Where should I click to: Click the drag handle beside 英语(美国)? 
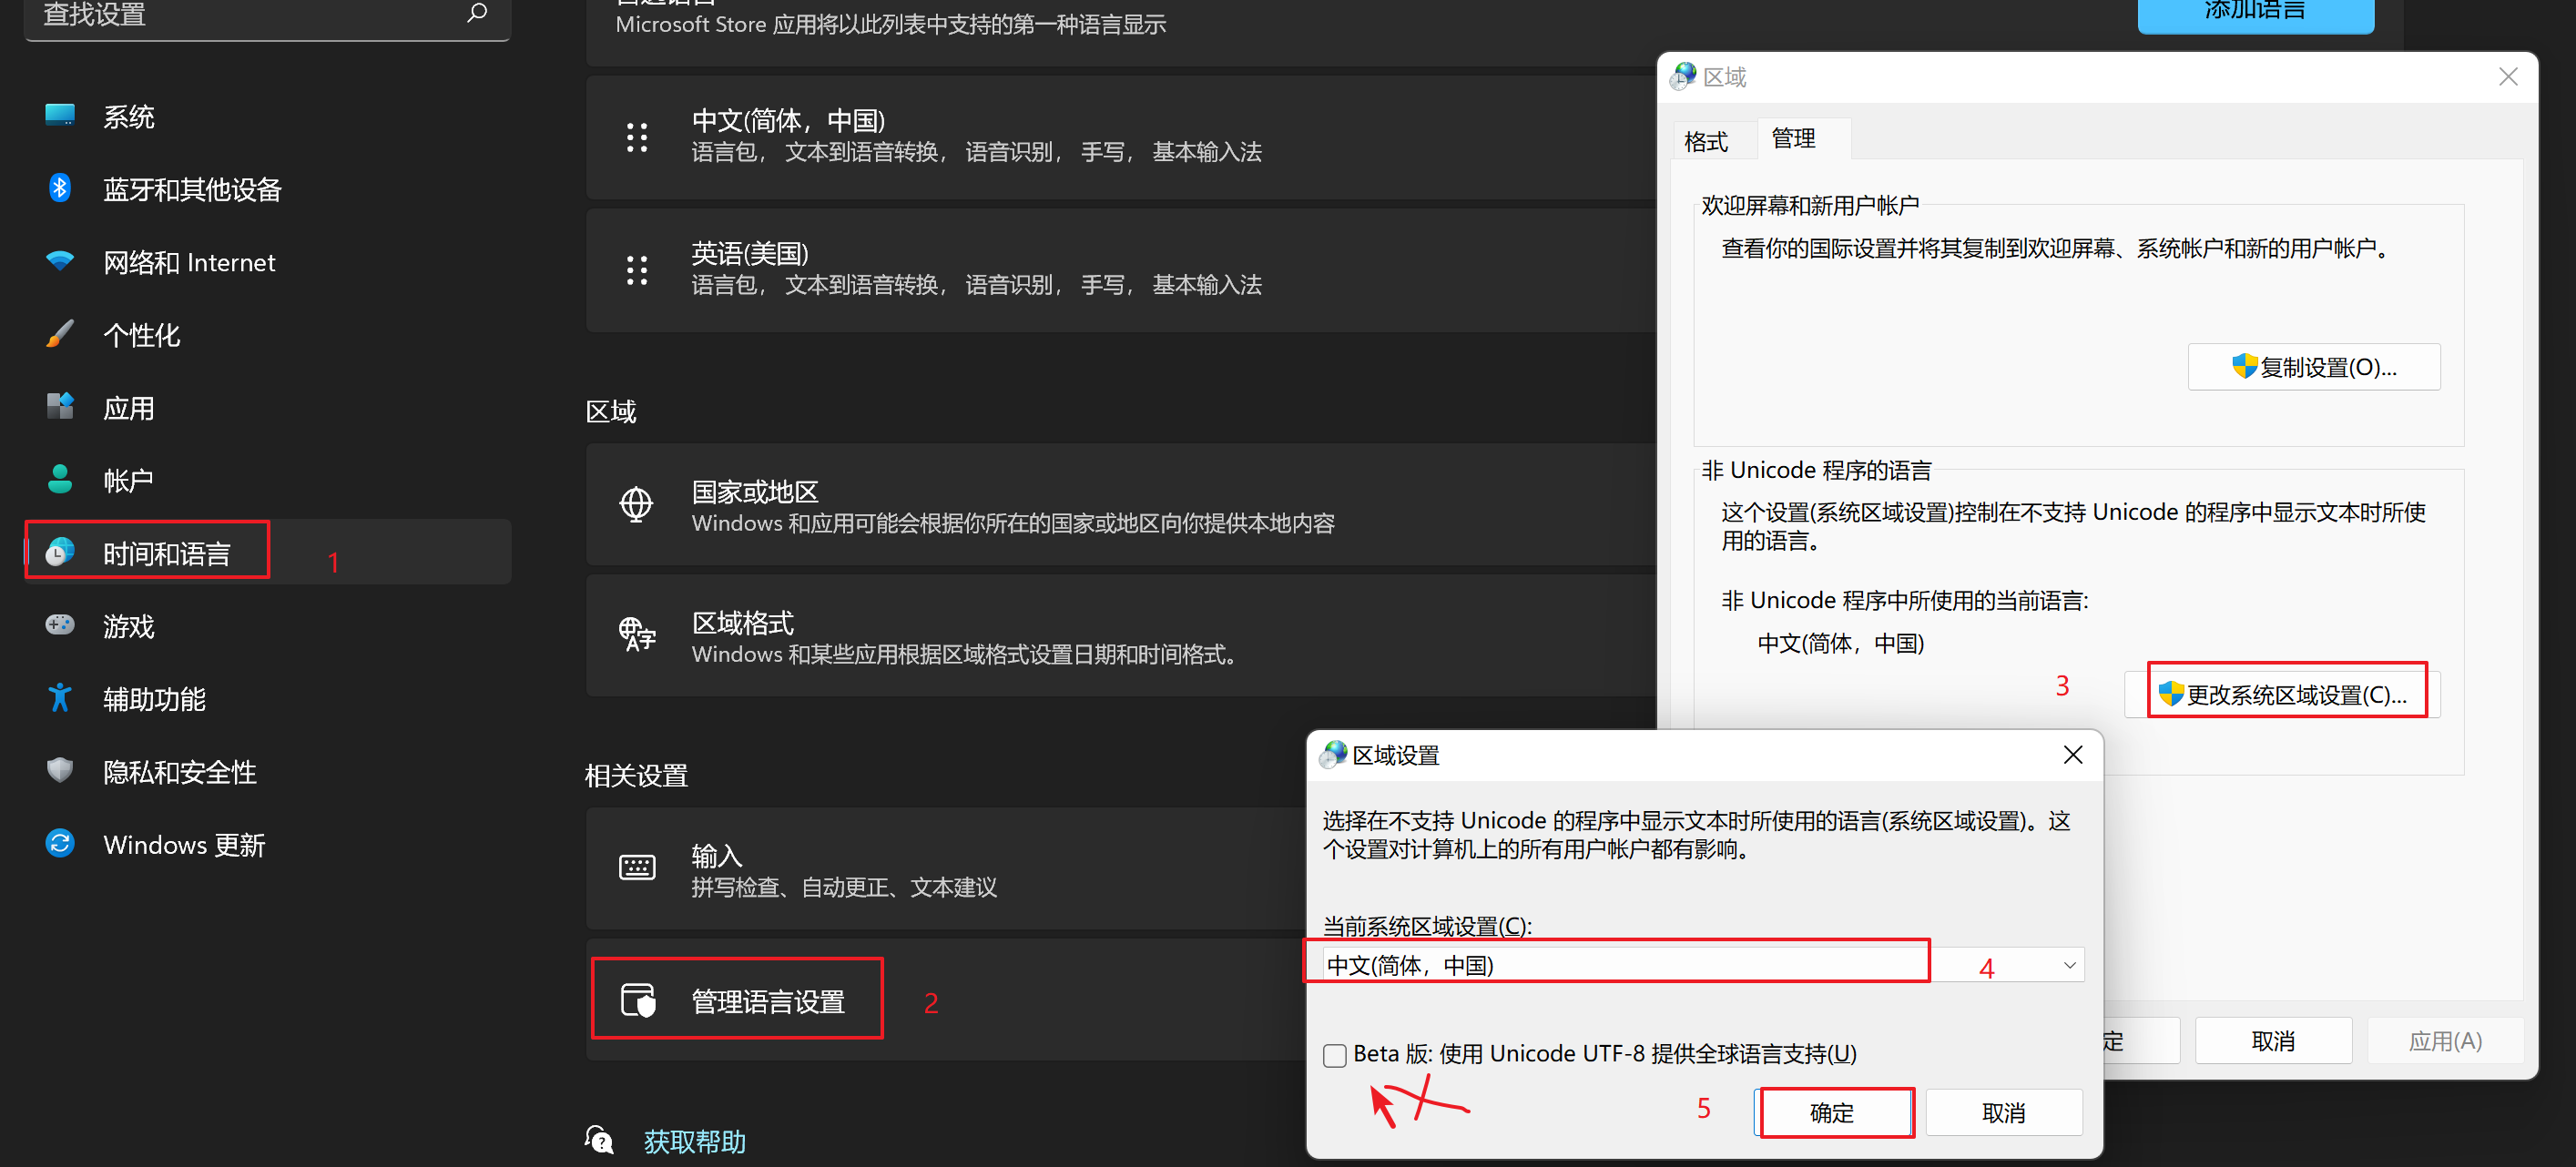coord(637,270)
